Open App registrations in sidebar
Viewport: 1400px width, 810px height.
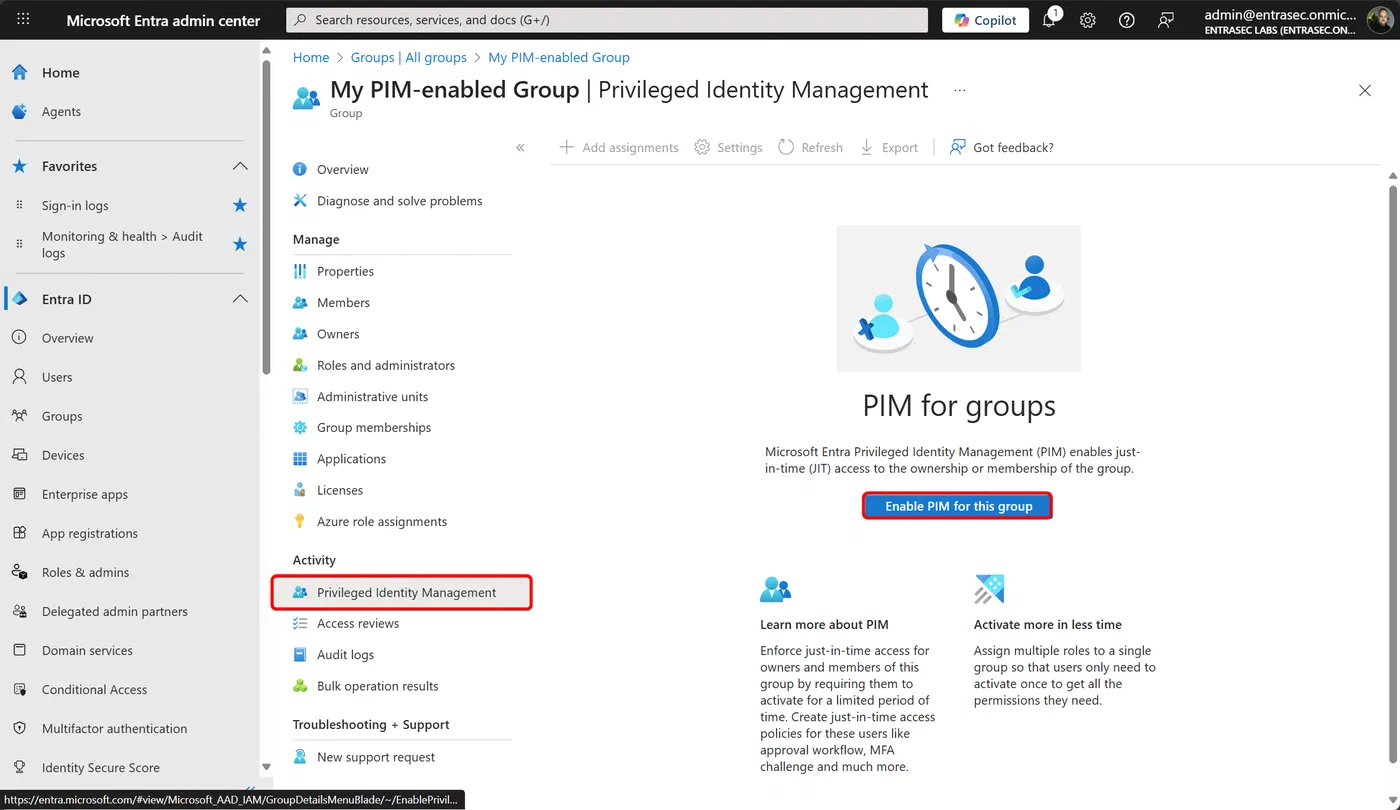click(90, 533)
